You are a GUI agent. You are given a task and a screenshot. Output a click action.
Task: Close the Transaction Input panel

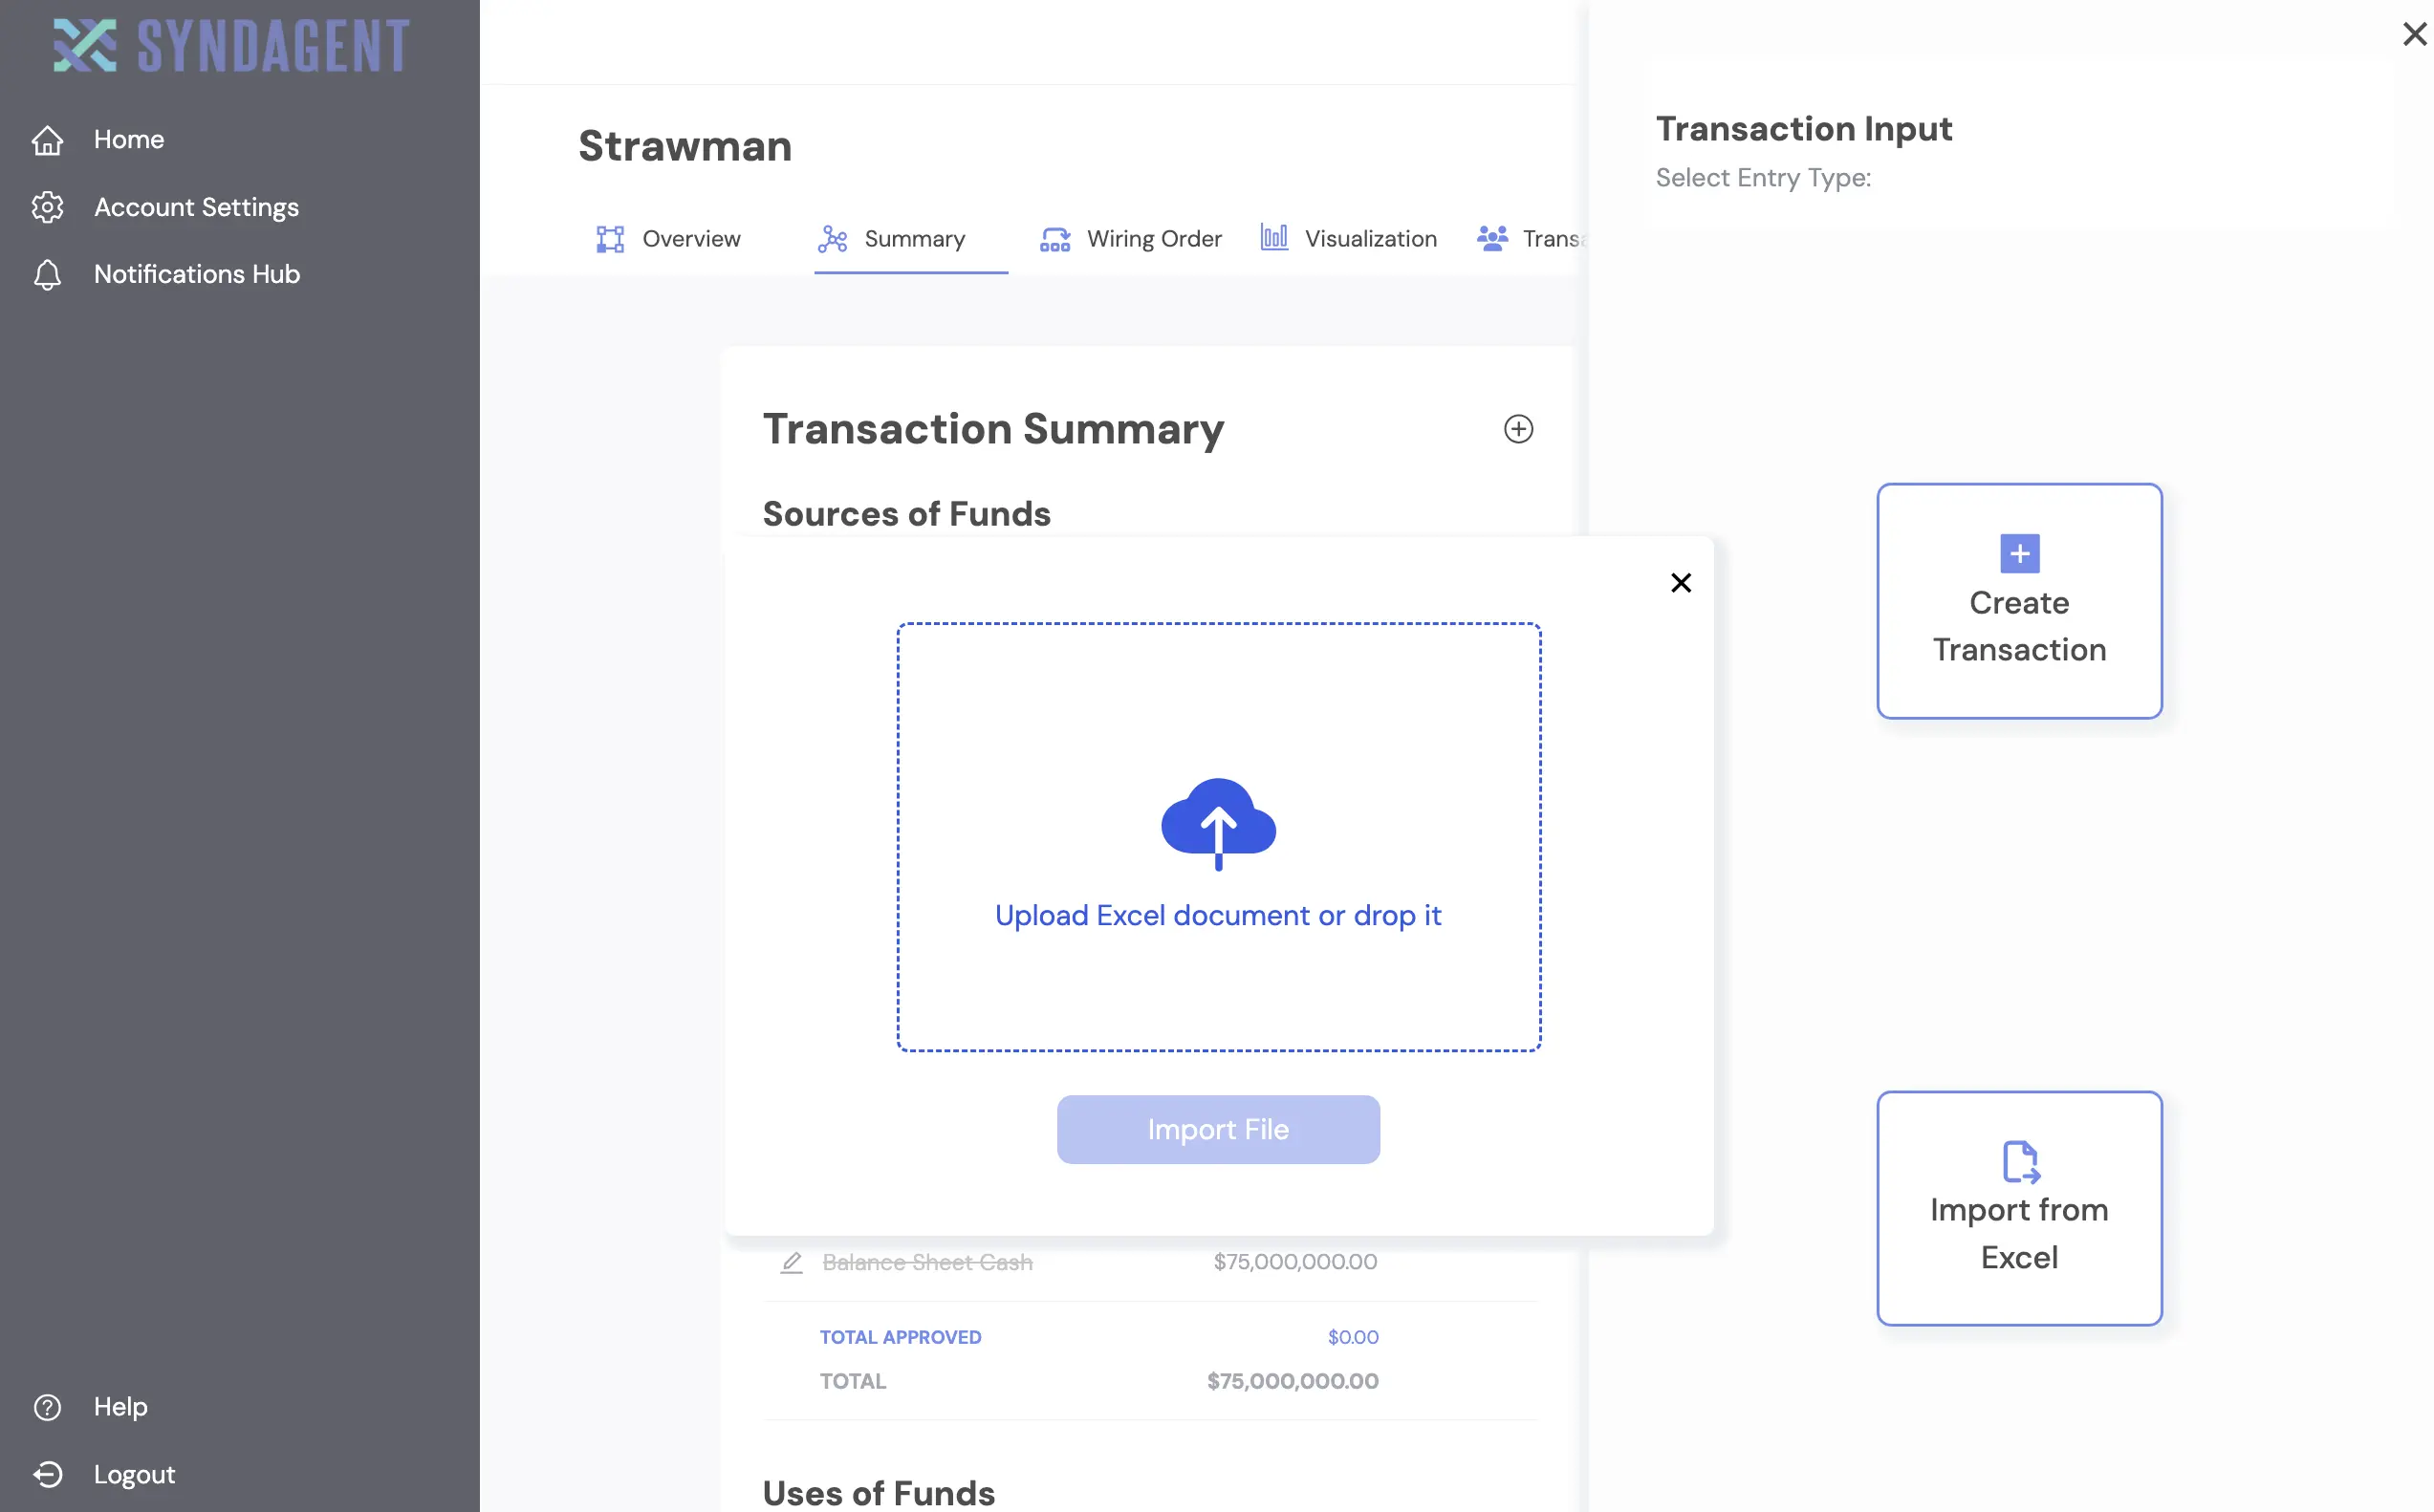tap(2413, 34)
